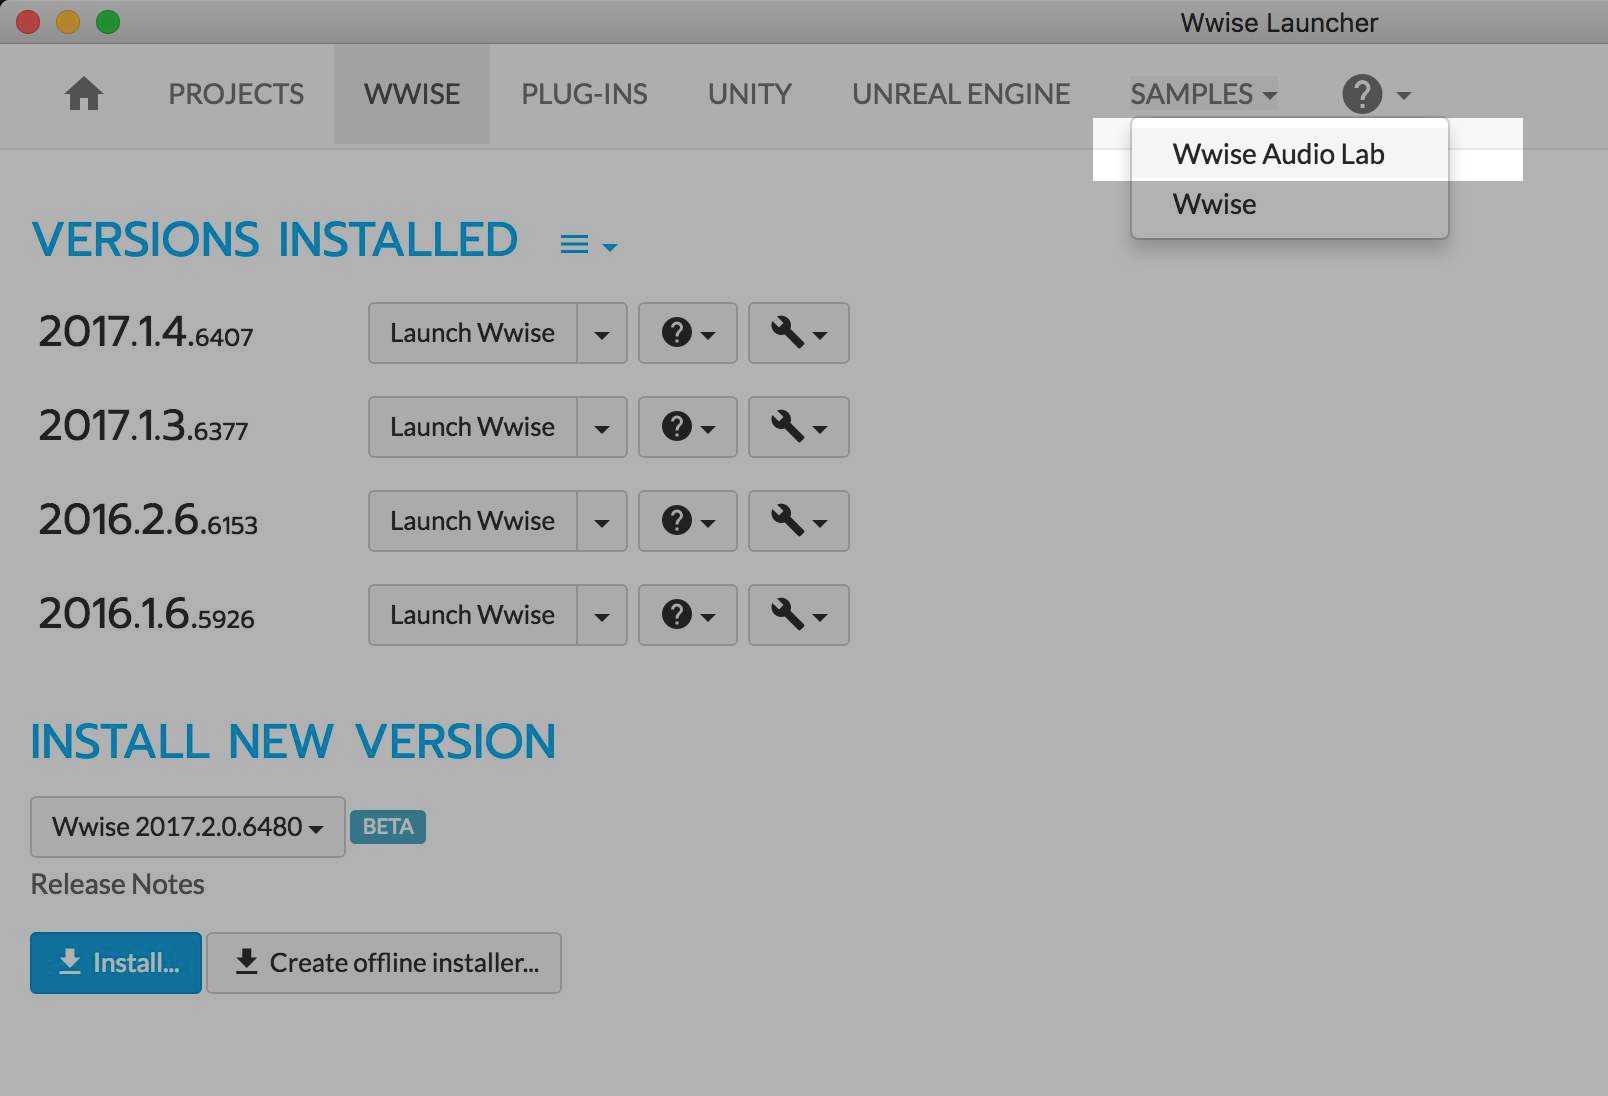Expand launch options arrow for 2016.2.6

click(x=602, y=521)
